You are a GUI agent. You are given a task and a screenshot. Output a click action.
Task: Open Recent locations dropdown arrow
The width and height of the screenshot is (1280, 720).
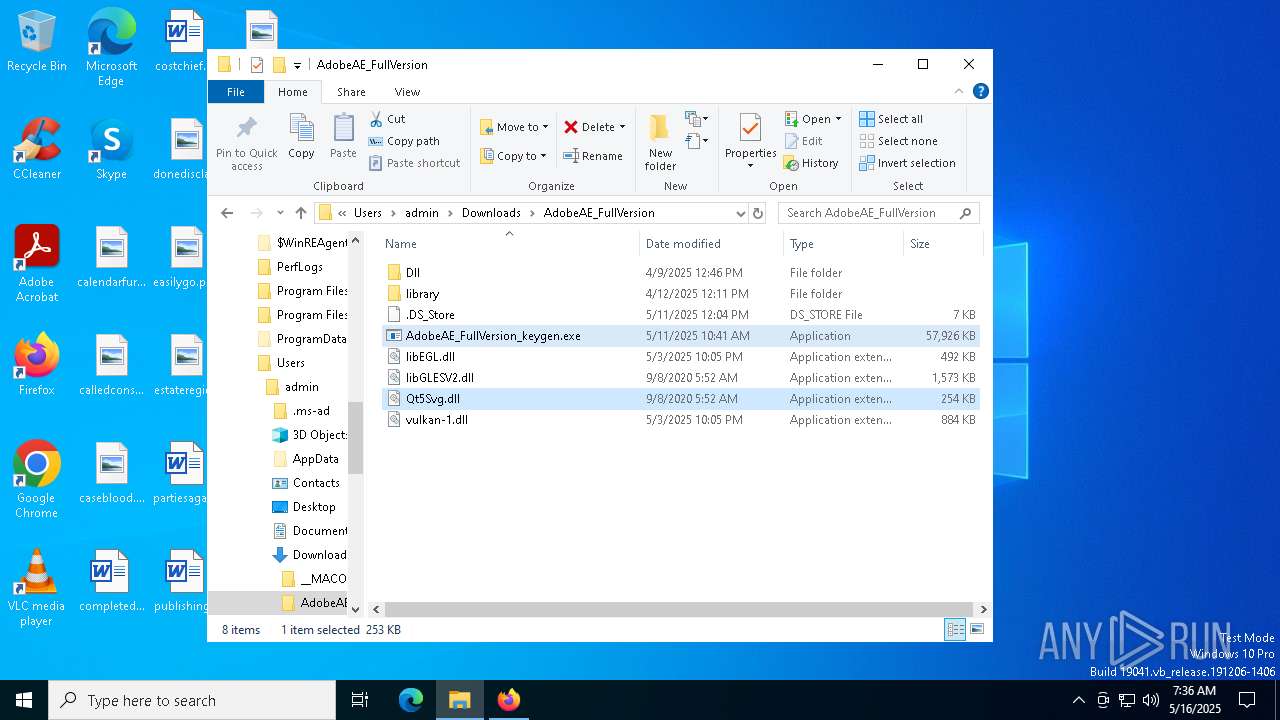coord(279,213)
